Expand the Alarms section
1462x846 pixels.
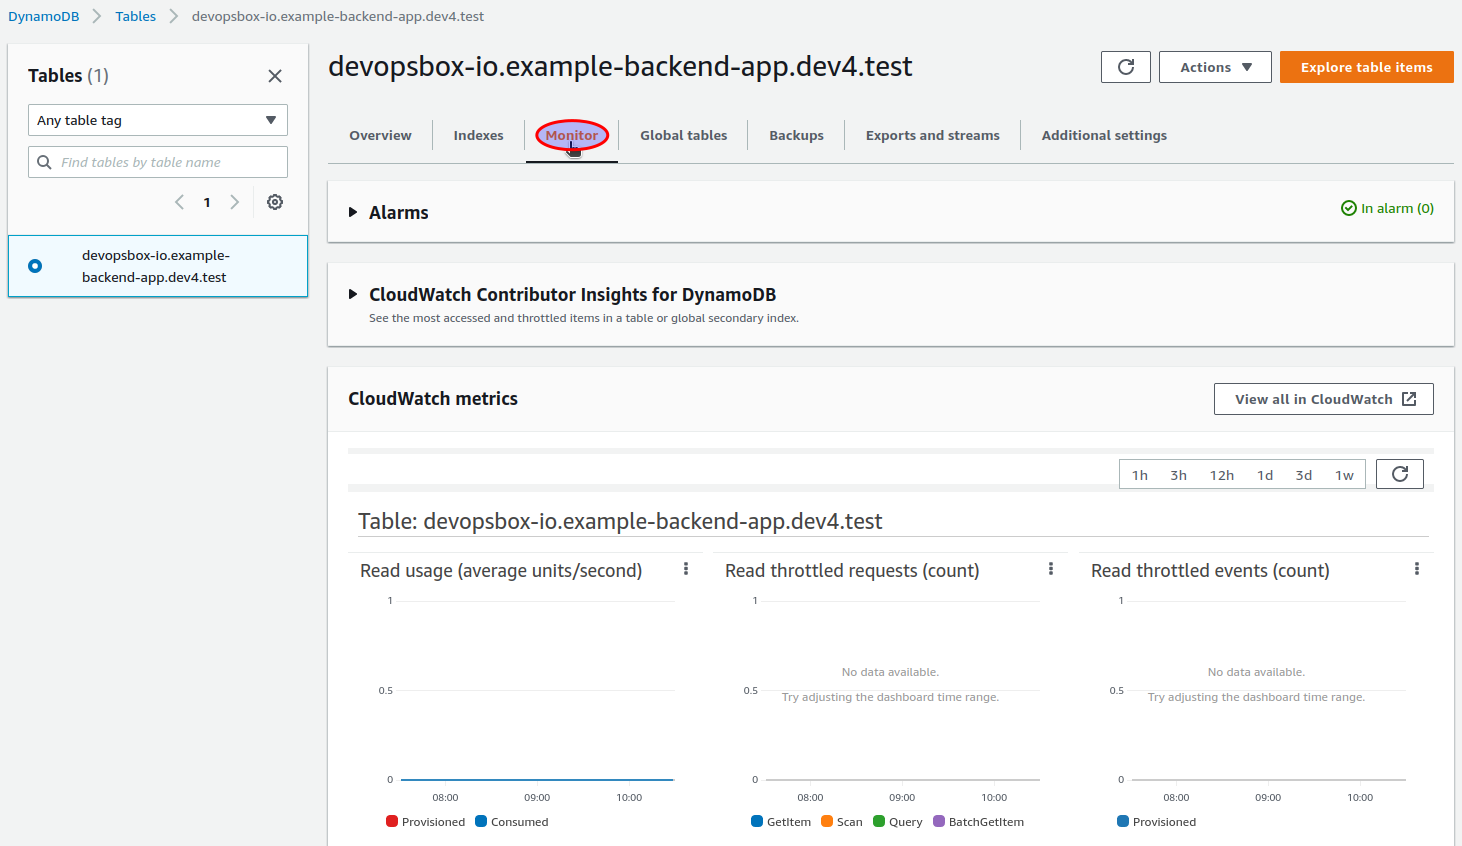[x=352, y=212]
